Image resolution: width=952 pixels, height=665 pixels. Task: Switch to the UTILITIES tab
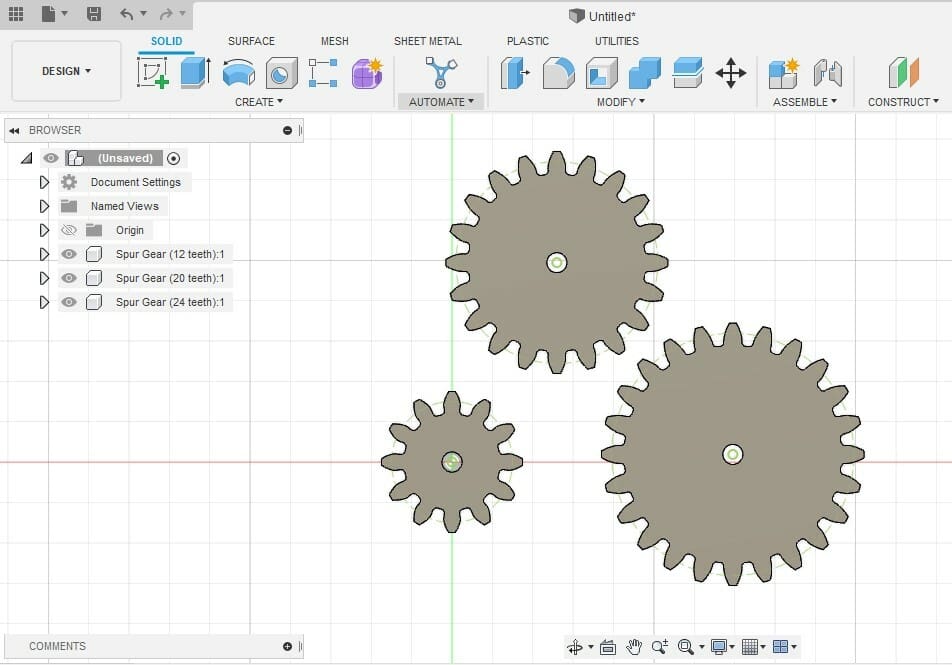tap(616, 41)
